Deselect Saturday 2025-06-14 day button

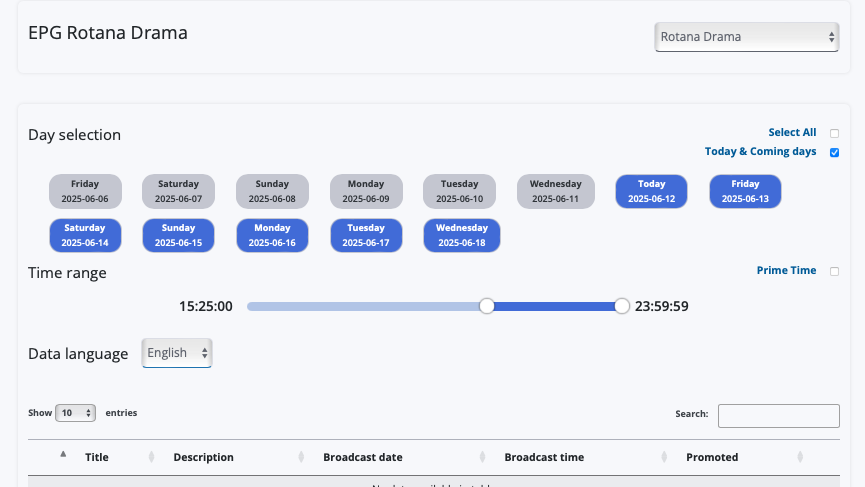(85, 236)
